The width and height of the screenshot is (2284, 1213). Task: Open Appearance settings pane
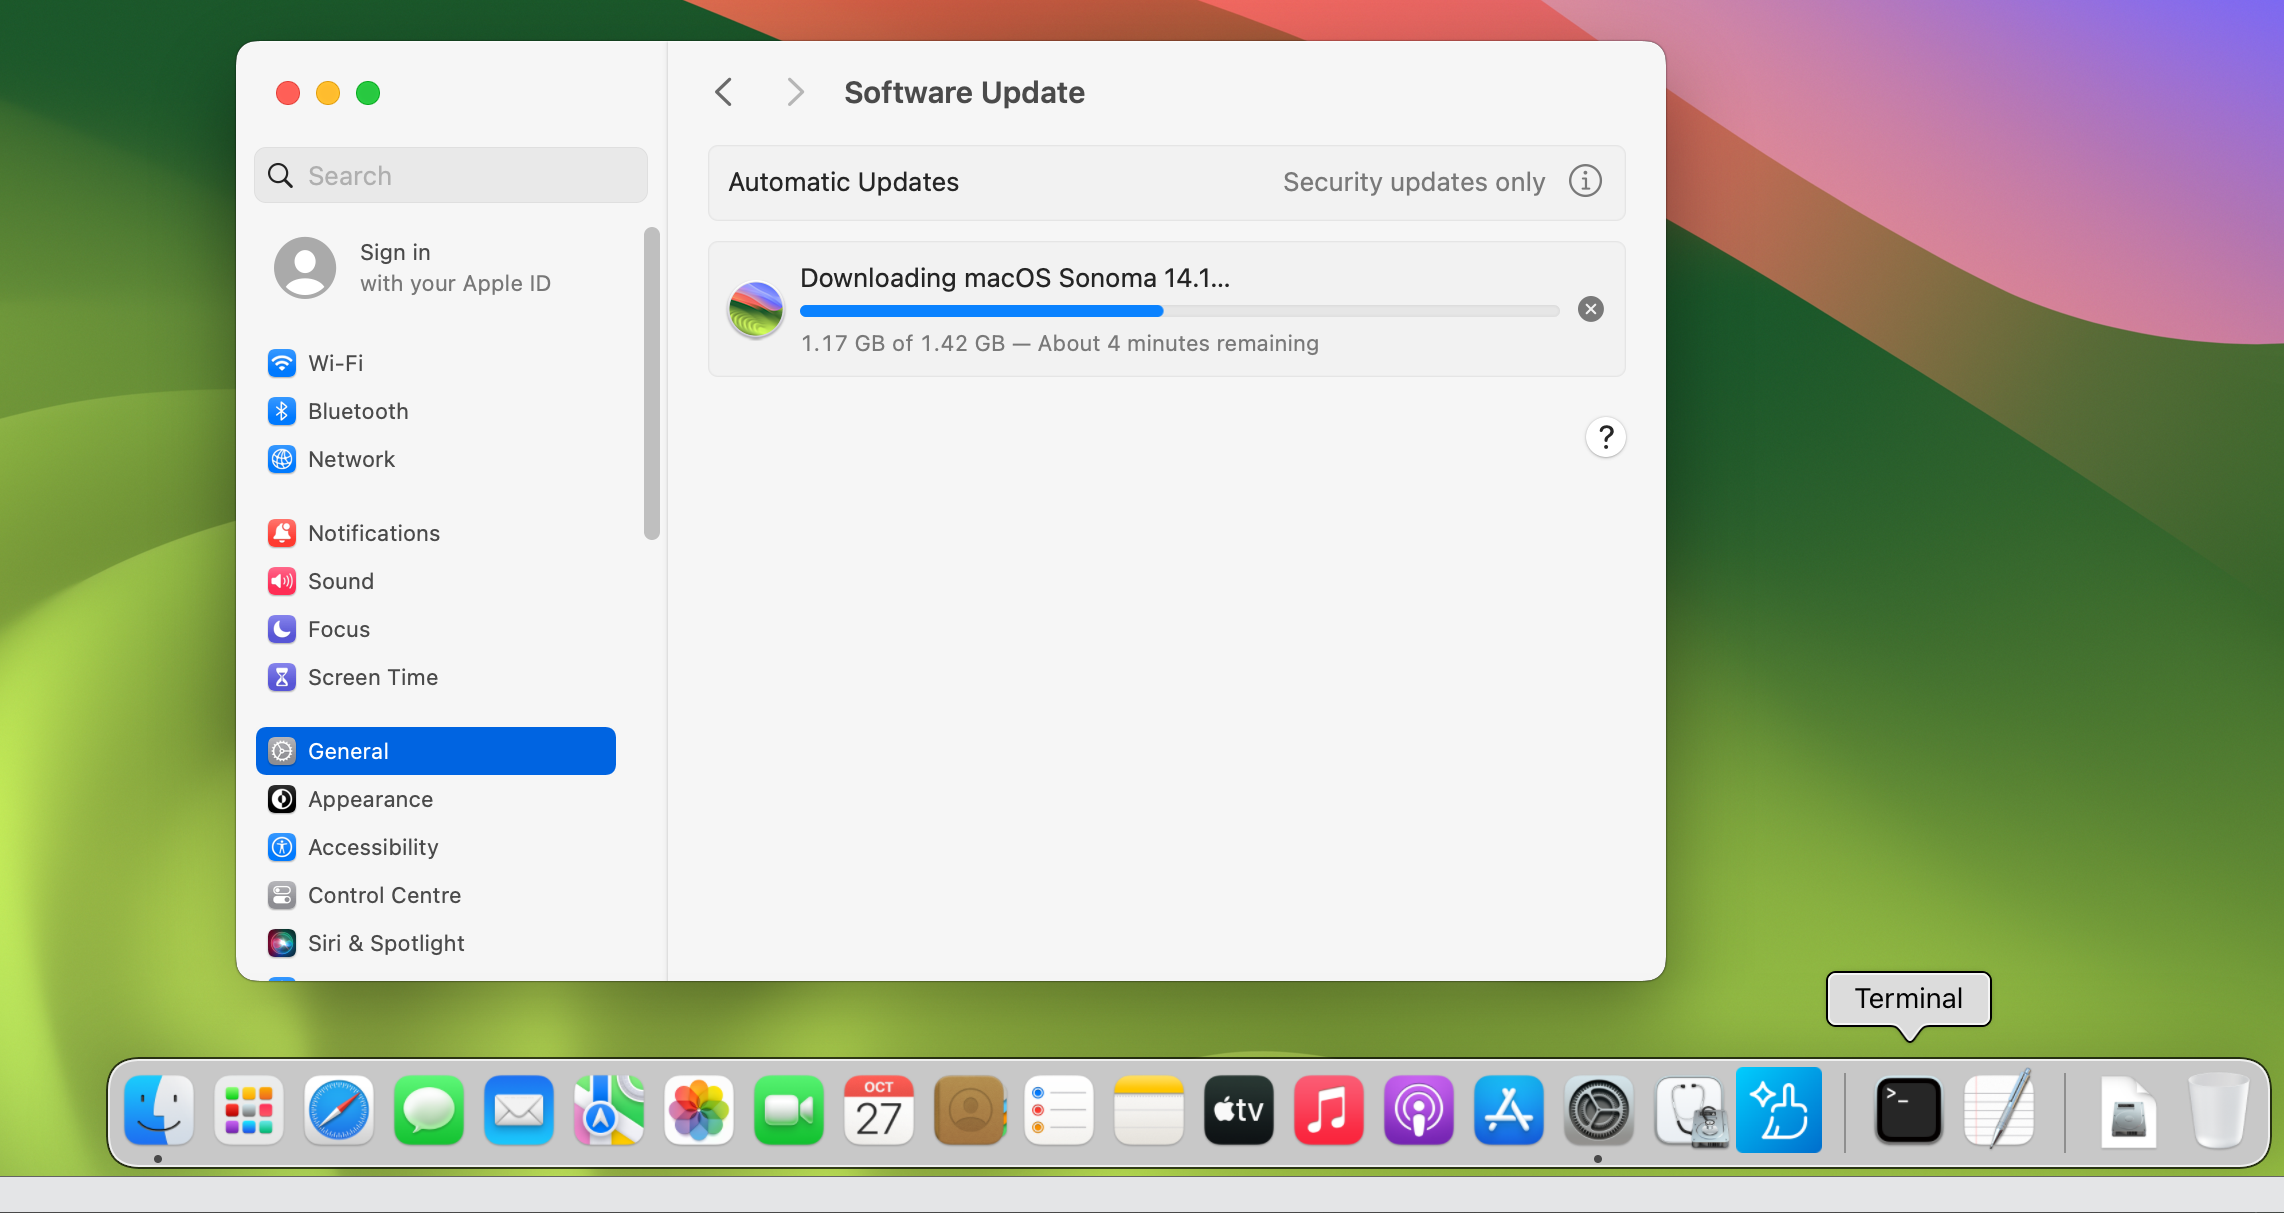[x=435, y=799]
